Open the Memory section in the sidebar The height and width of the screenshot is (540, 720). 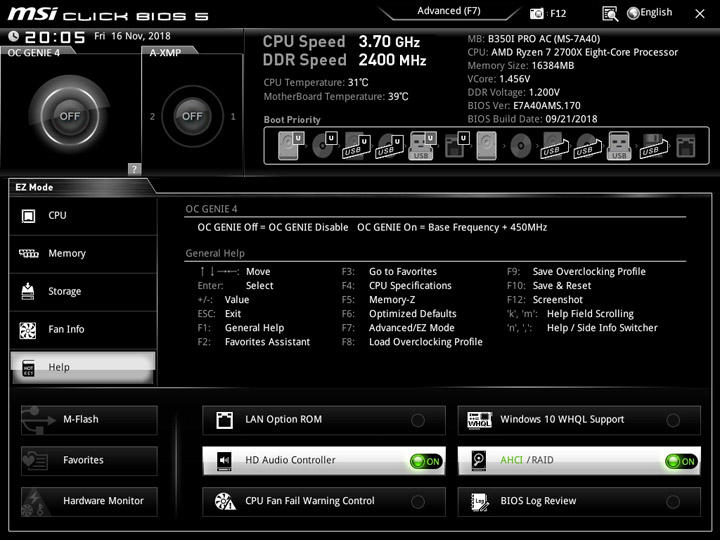pos(83,254)
